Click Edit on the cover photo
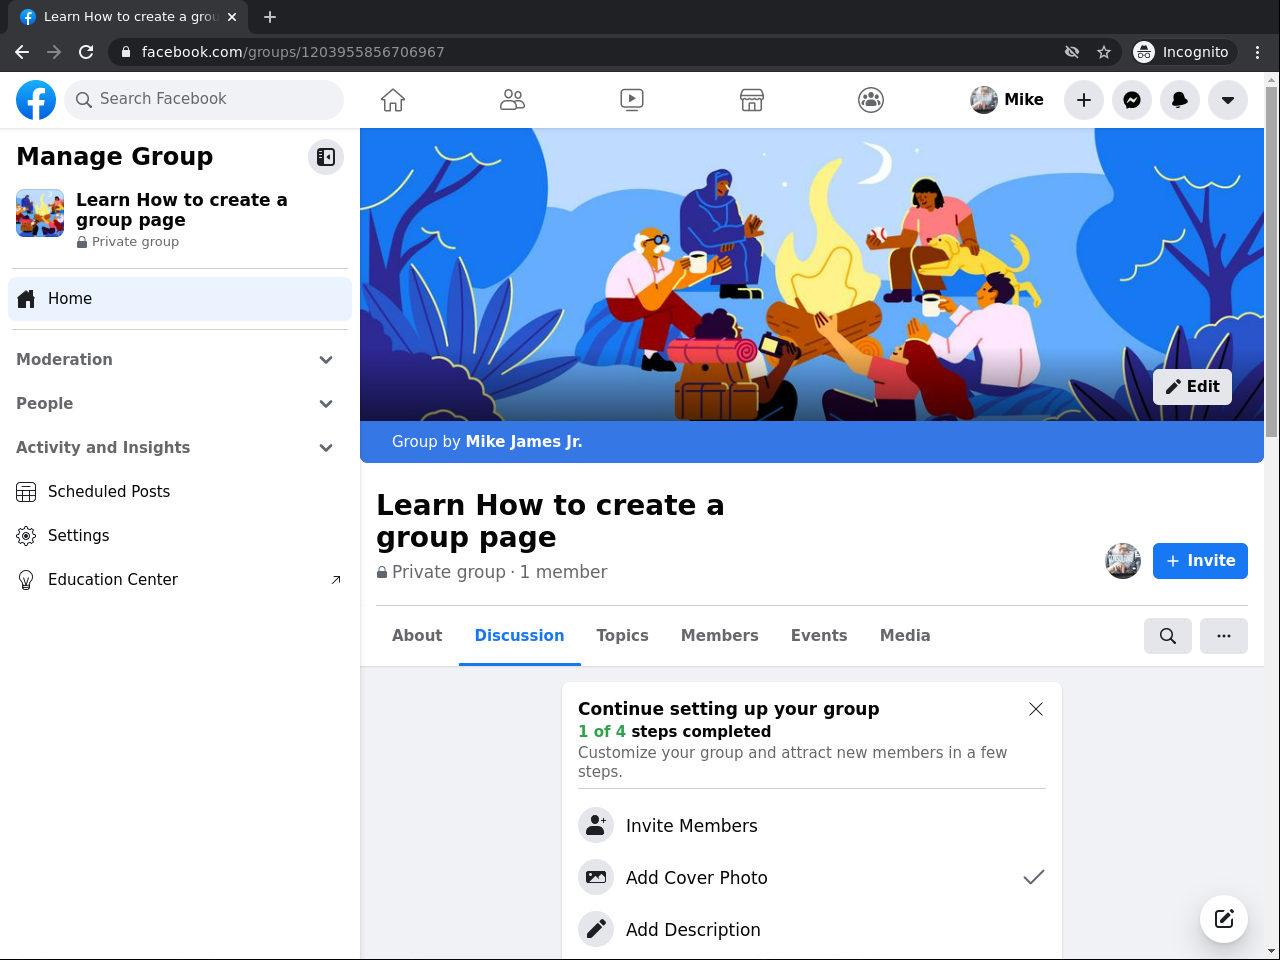The height and width of the screenshot is (960, 1280). [1192, 387]
